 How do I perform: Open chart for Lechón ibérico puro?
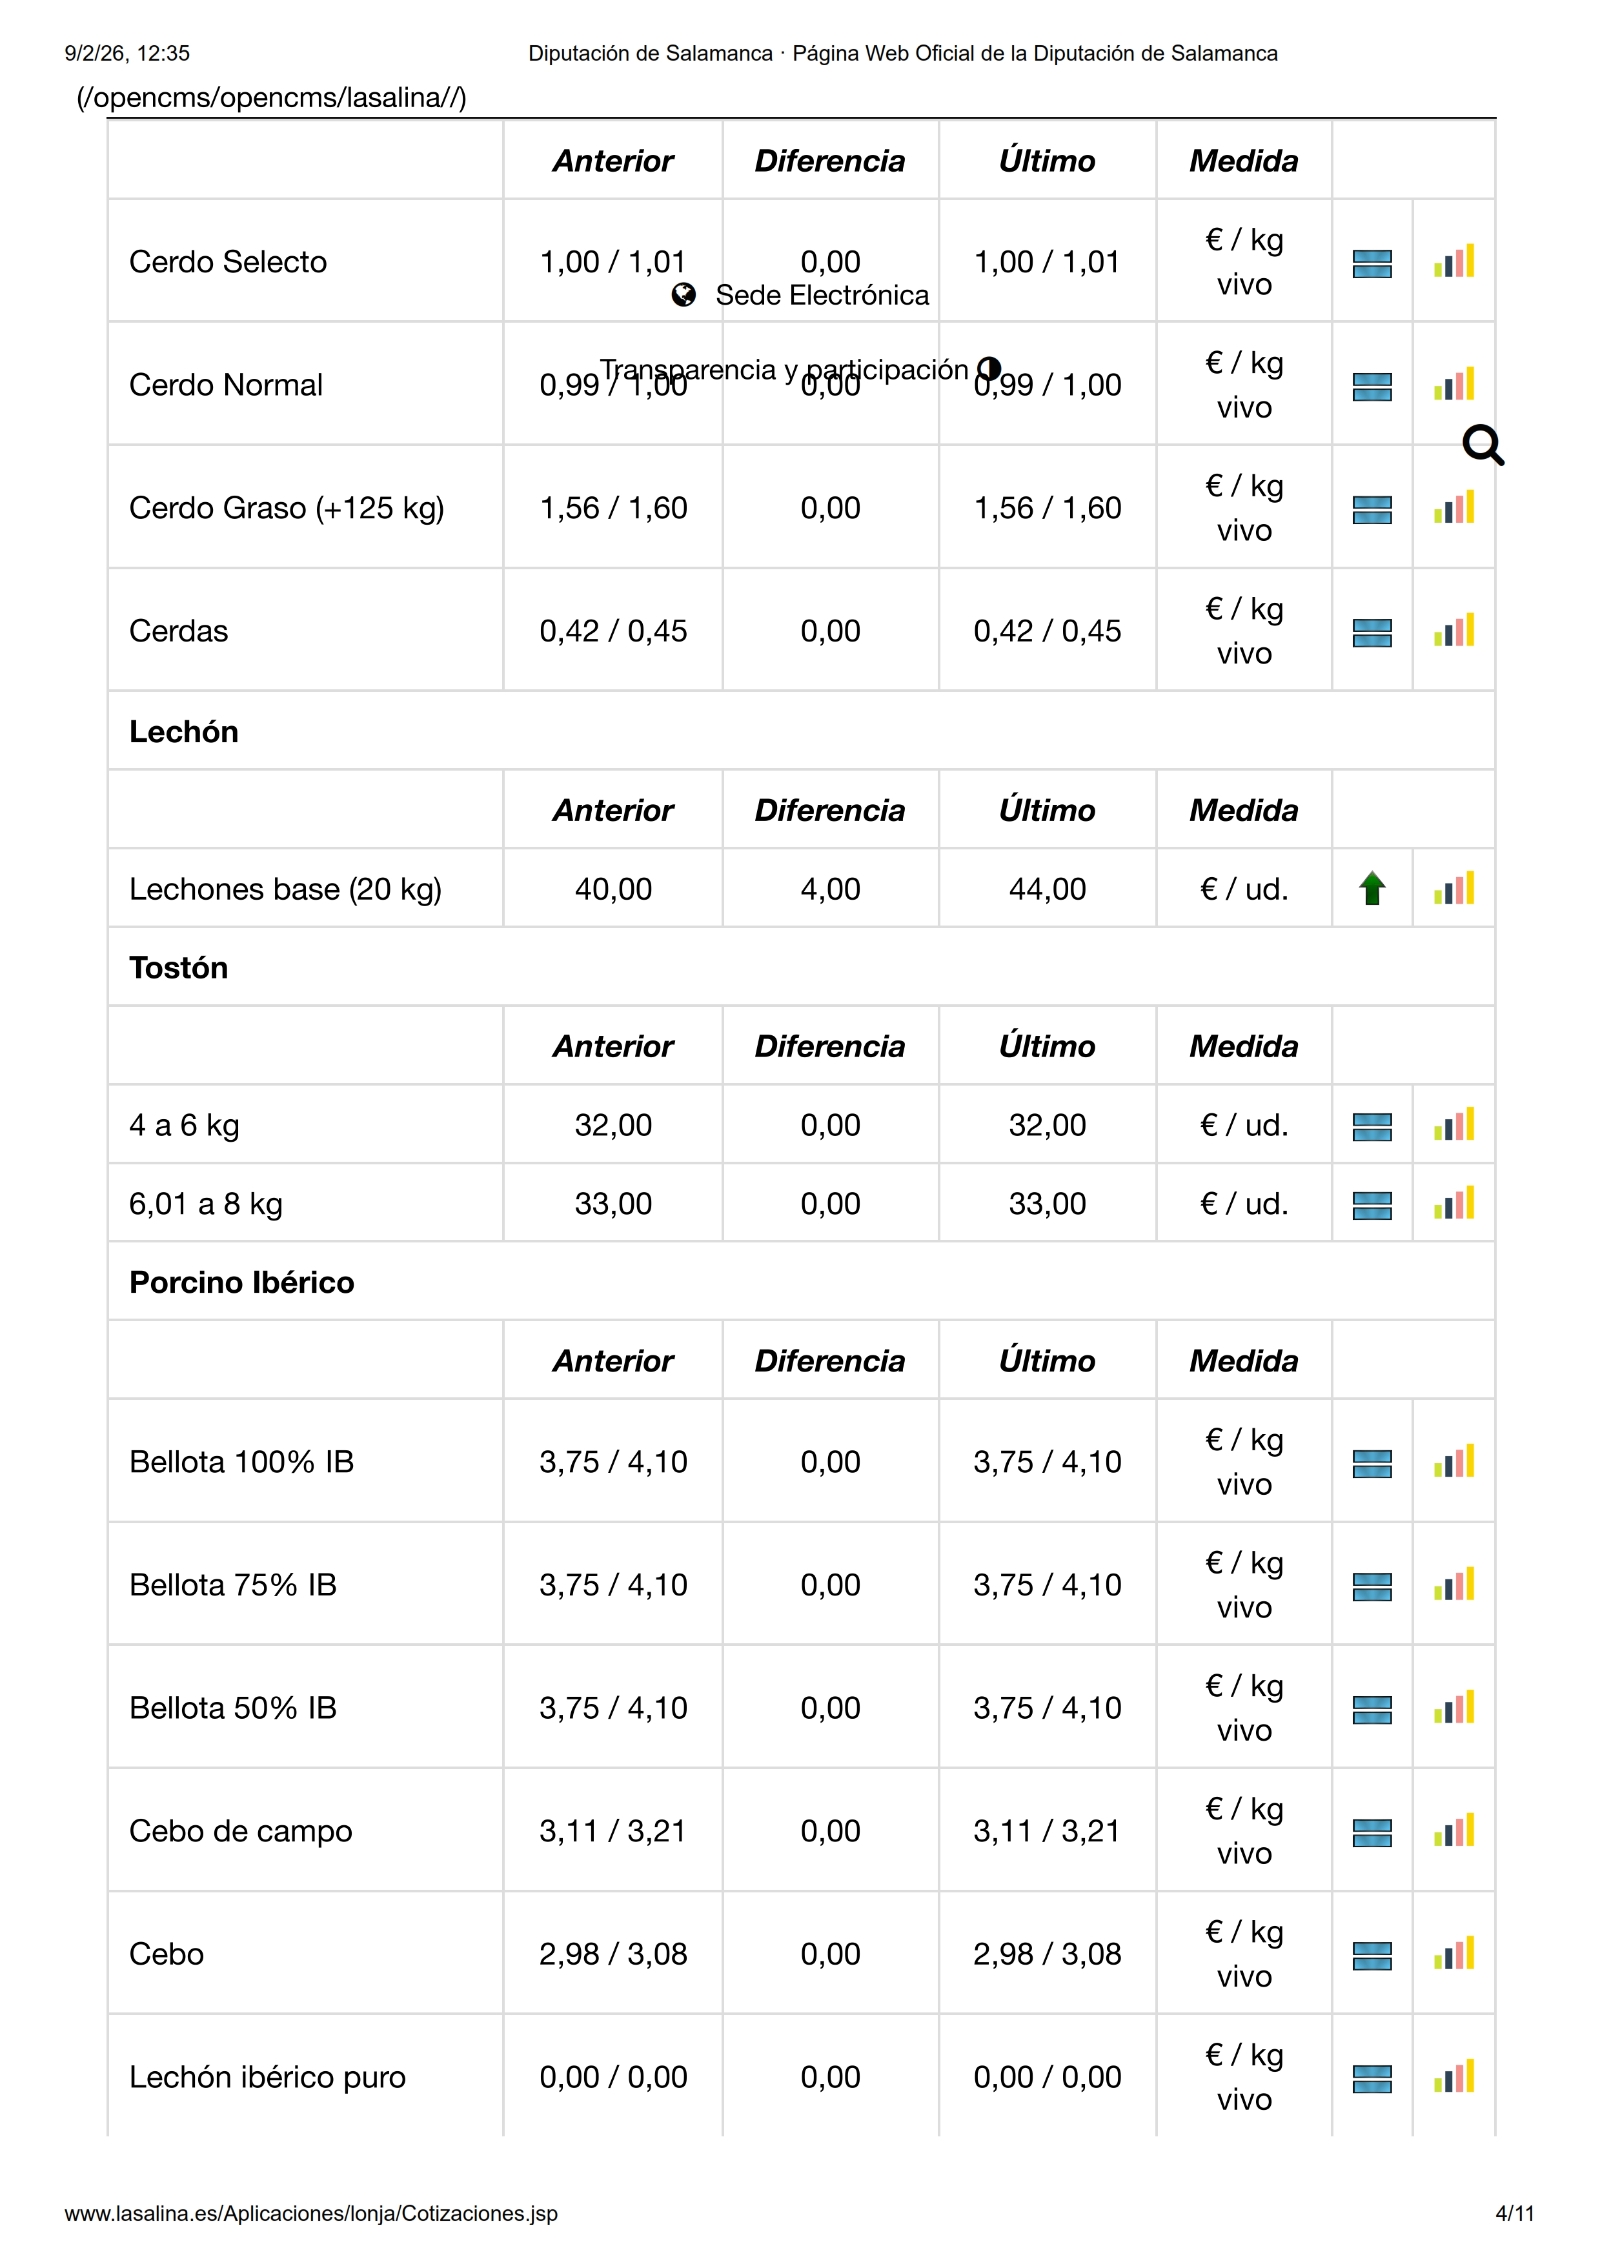(x=1454, y=2077)
